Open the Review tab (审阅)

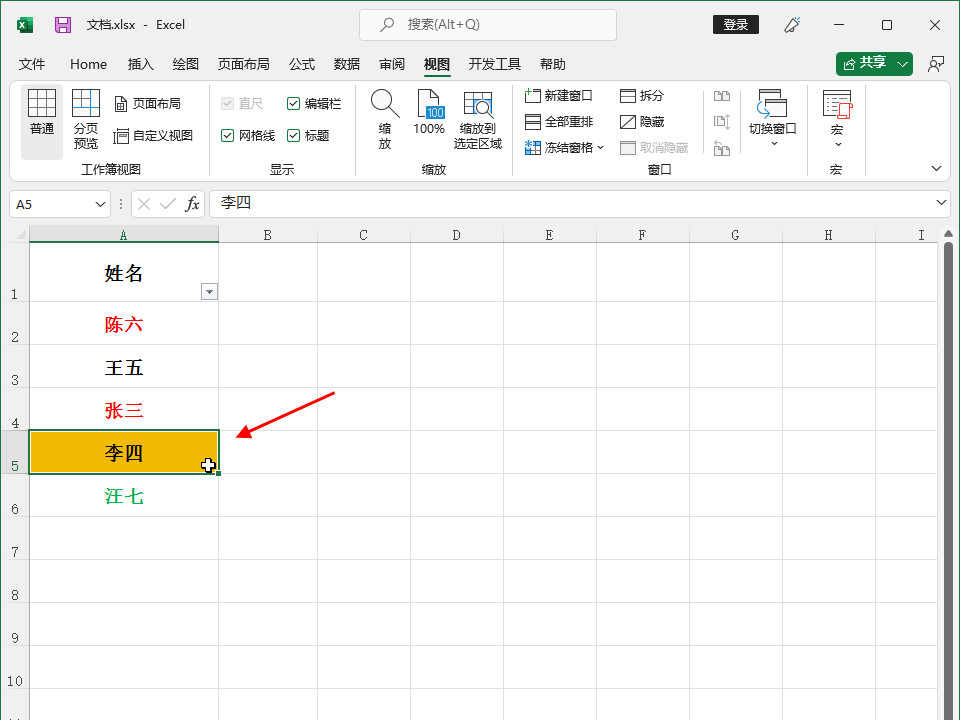click(x=392, y=64)
